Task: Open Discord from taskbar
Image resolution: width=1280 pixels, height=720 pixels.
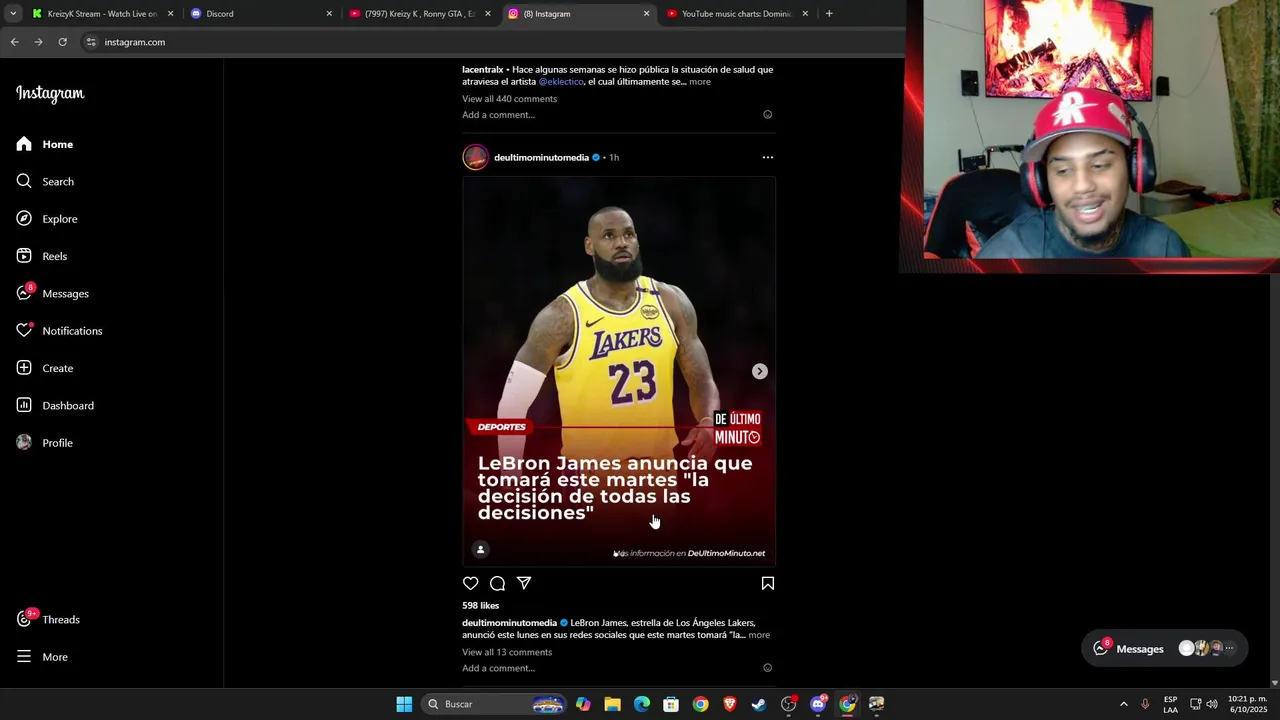Action: point(818,704)
